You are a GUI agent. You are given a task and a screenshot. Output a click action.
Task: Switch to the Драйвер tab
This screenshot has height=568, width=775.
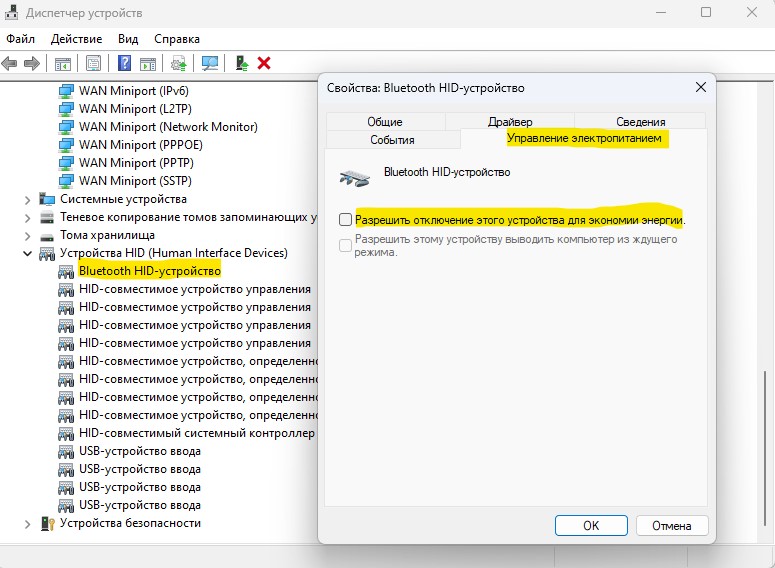[510, 122]
